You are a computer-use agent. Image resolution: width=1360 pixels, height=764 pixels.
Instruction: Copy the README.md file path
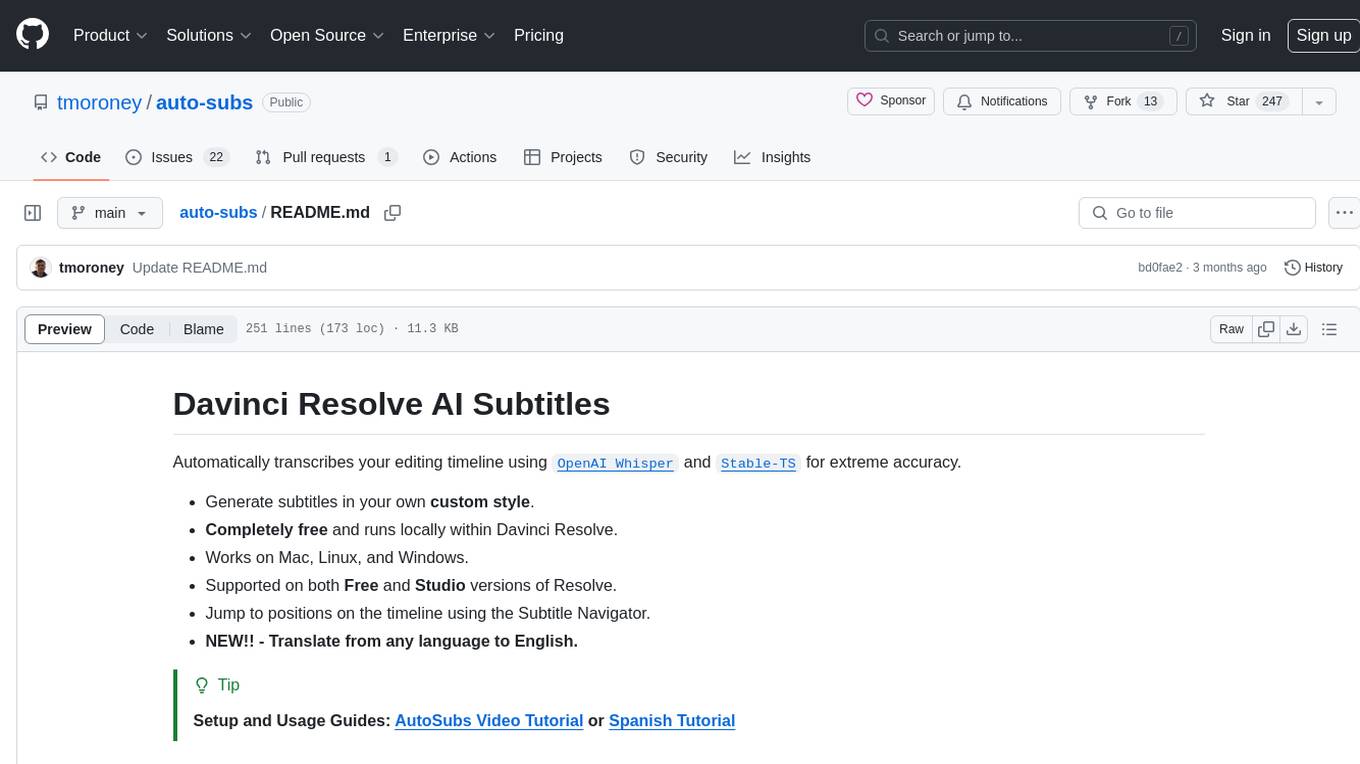(x=393, y=213)
